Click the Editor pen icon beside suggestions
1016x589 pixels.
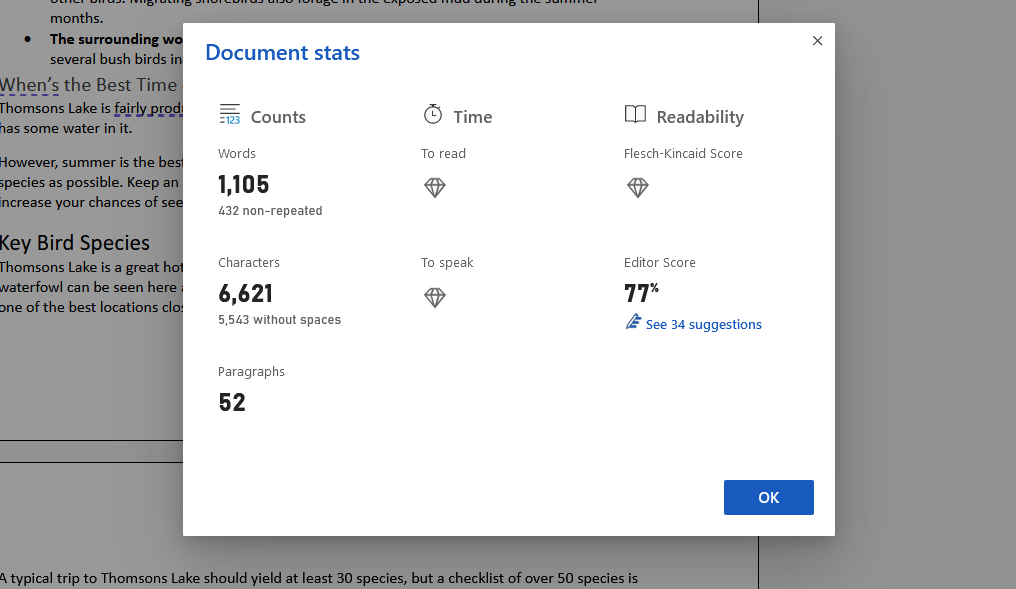[x=632, y=322]
